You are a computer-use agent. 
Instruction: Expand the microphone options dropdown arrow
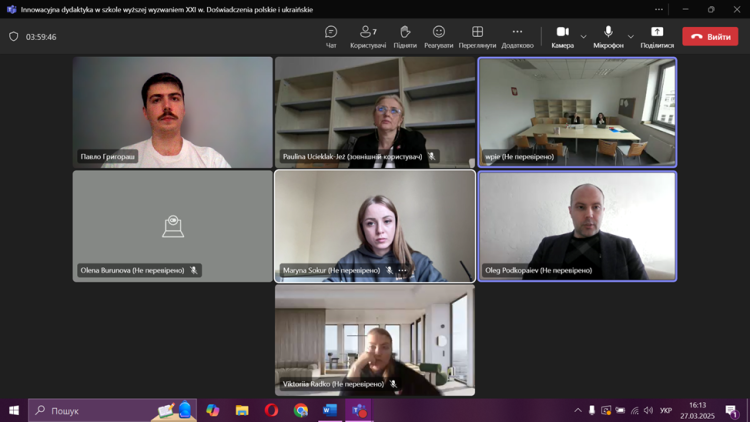[x=631, y=37]
